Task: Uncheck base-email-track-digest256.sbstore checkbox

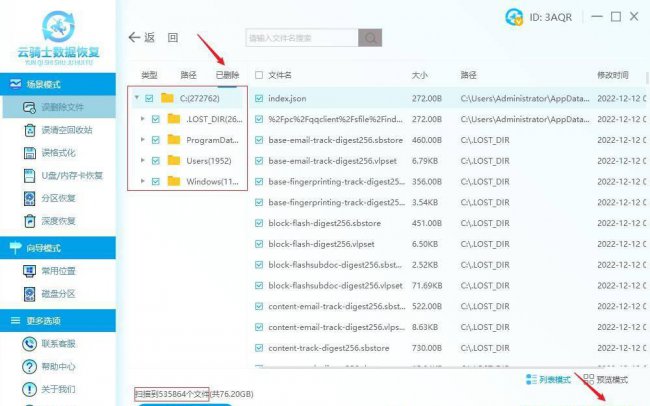Action: [x=259, y=140]
